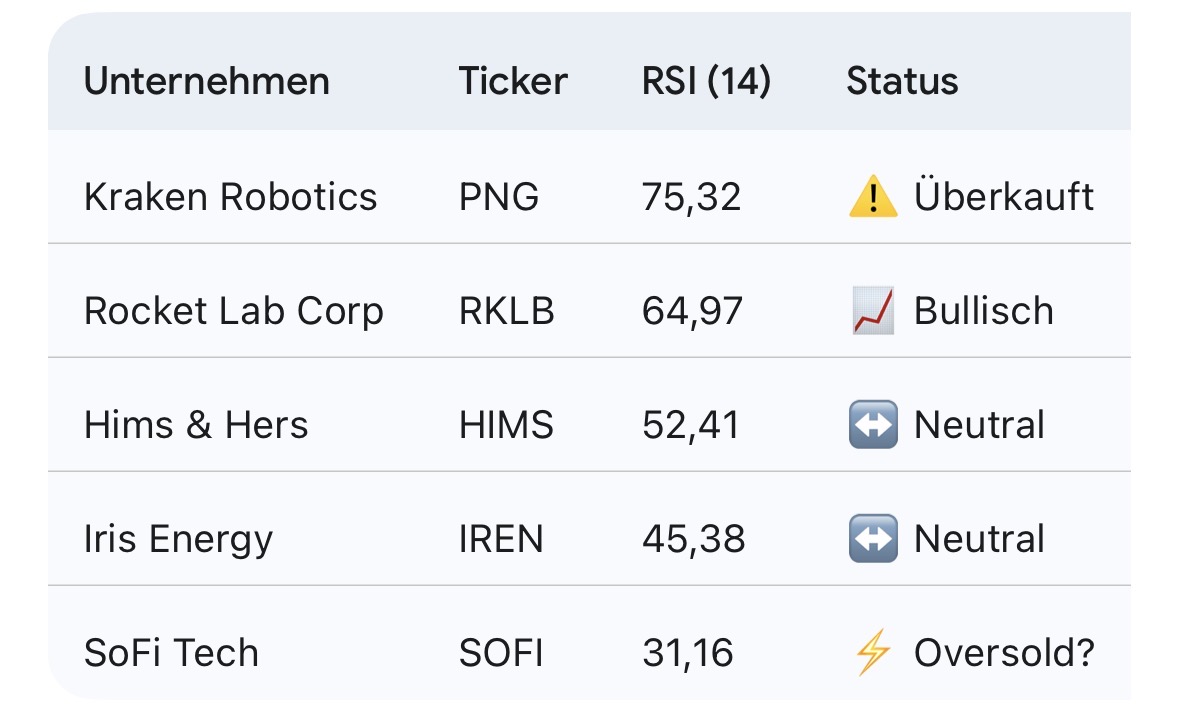Click the arrows icon in Hims & Hers row
The height and width of the screenshot is (717, 1179).
coord(872,425)
